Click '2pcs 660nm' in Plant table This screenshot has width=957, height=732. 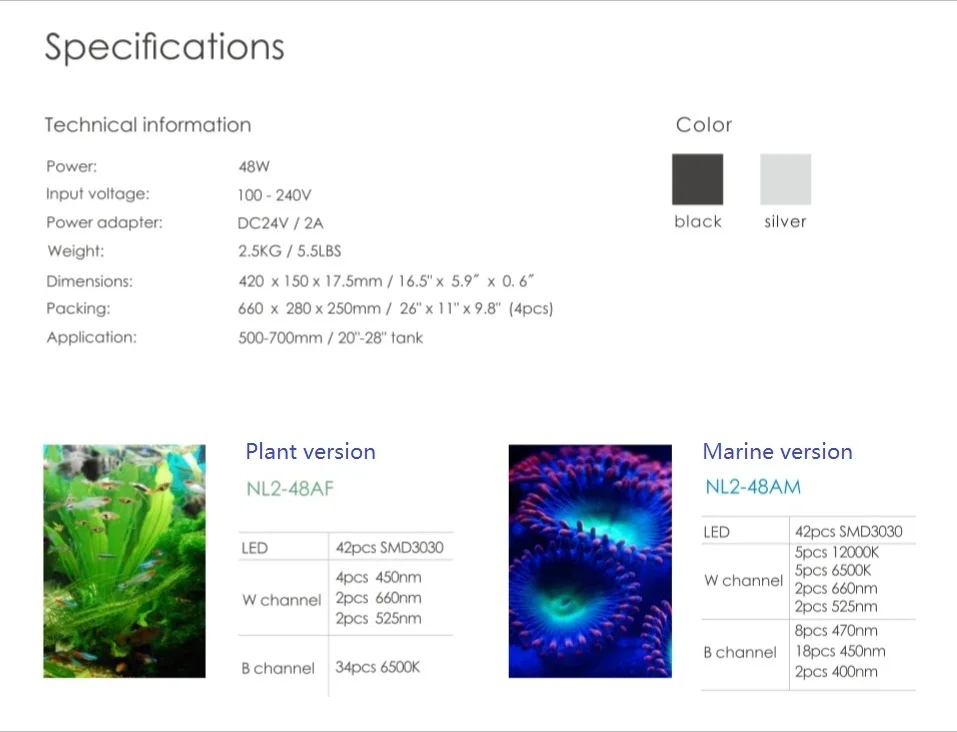(378, 598)
